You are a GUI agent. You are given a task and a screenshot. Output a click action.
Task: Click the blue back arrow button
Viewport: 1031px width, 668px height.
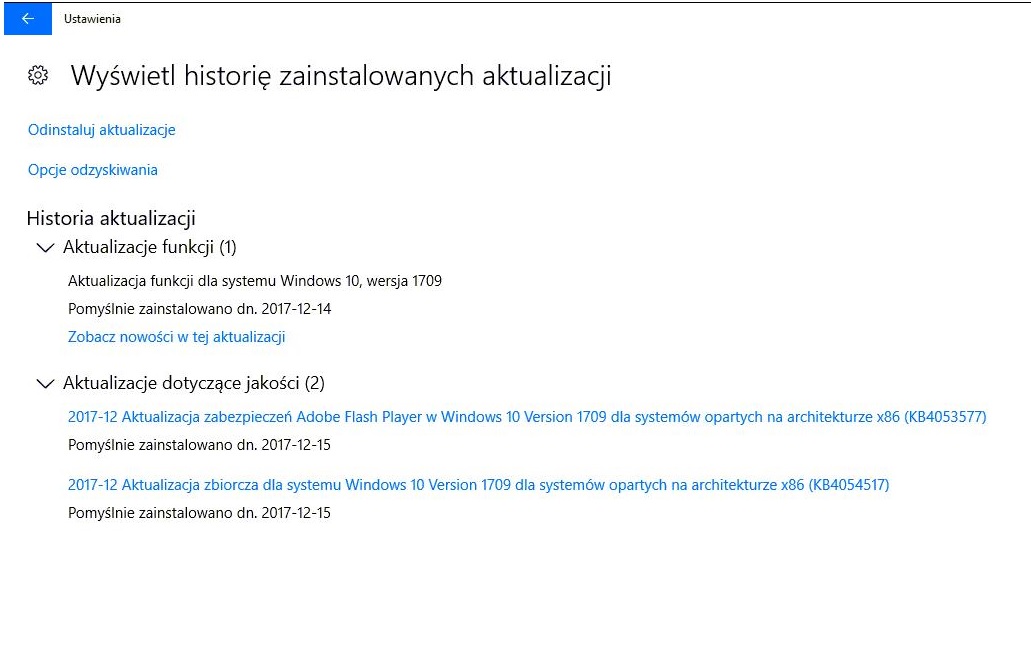coord(28,18)
